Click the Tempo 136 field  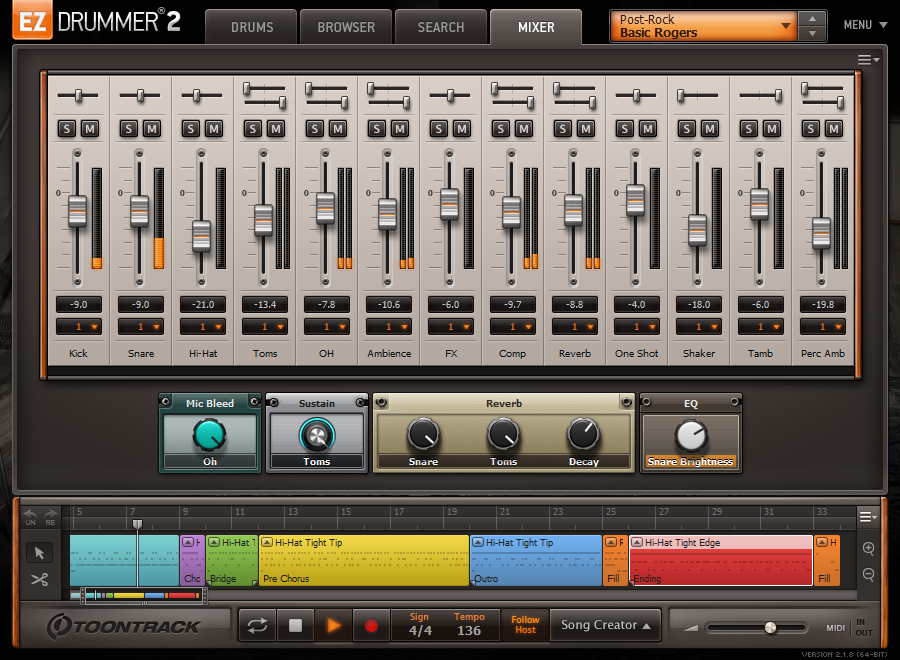point(469,625)
